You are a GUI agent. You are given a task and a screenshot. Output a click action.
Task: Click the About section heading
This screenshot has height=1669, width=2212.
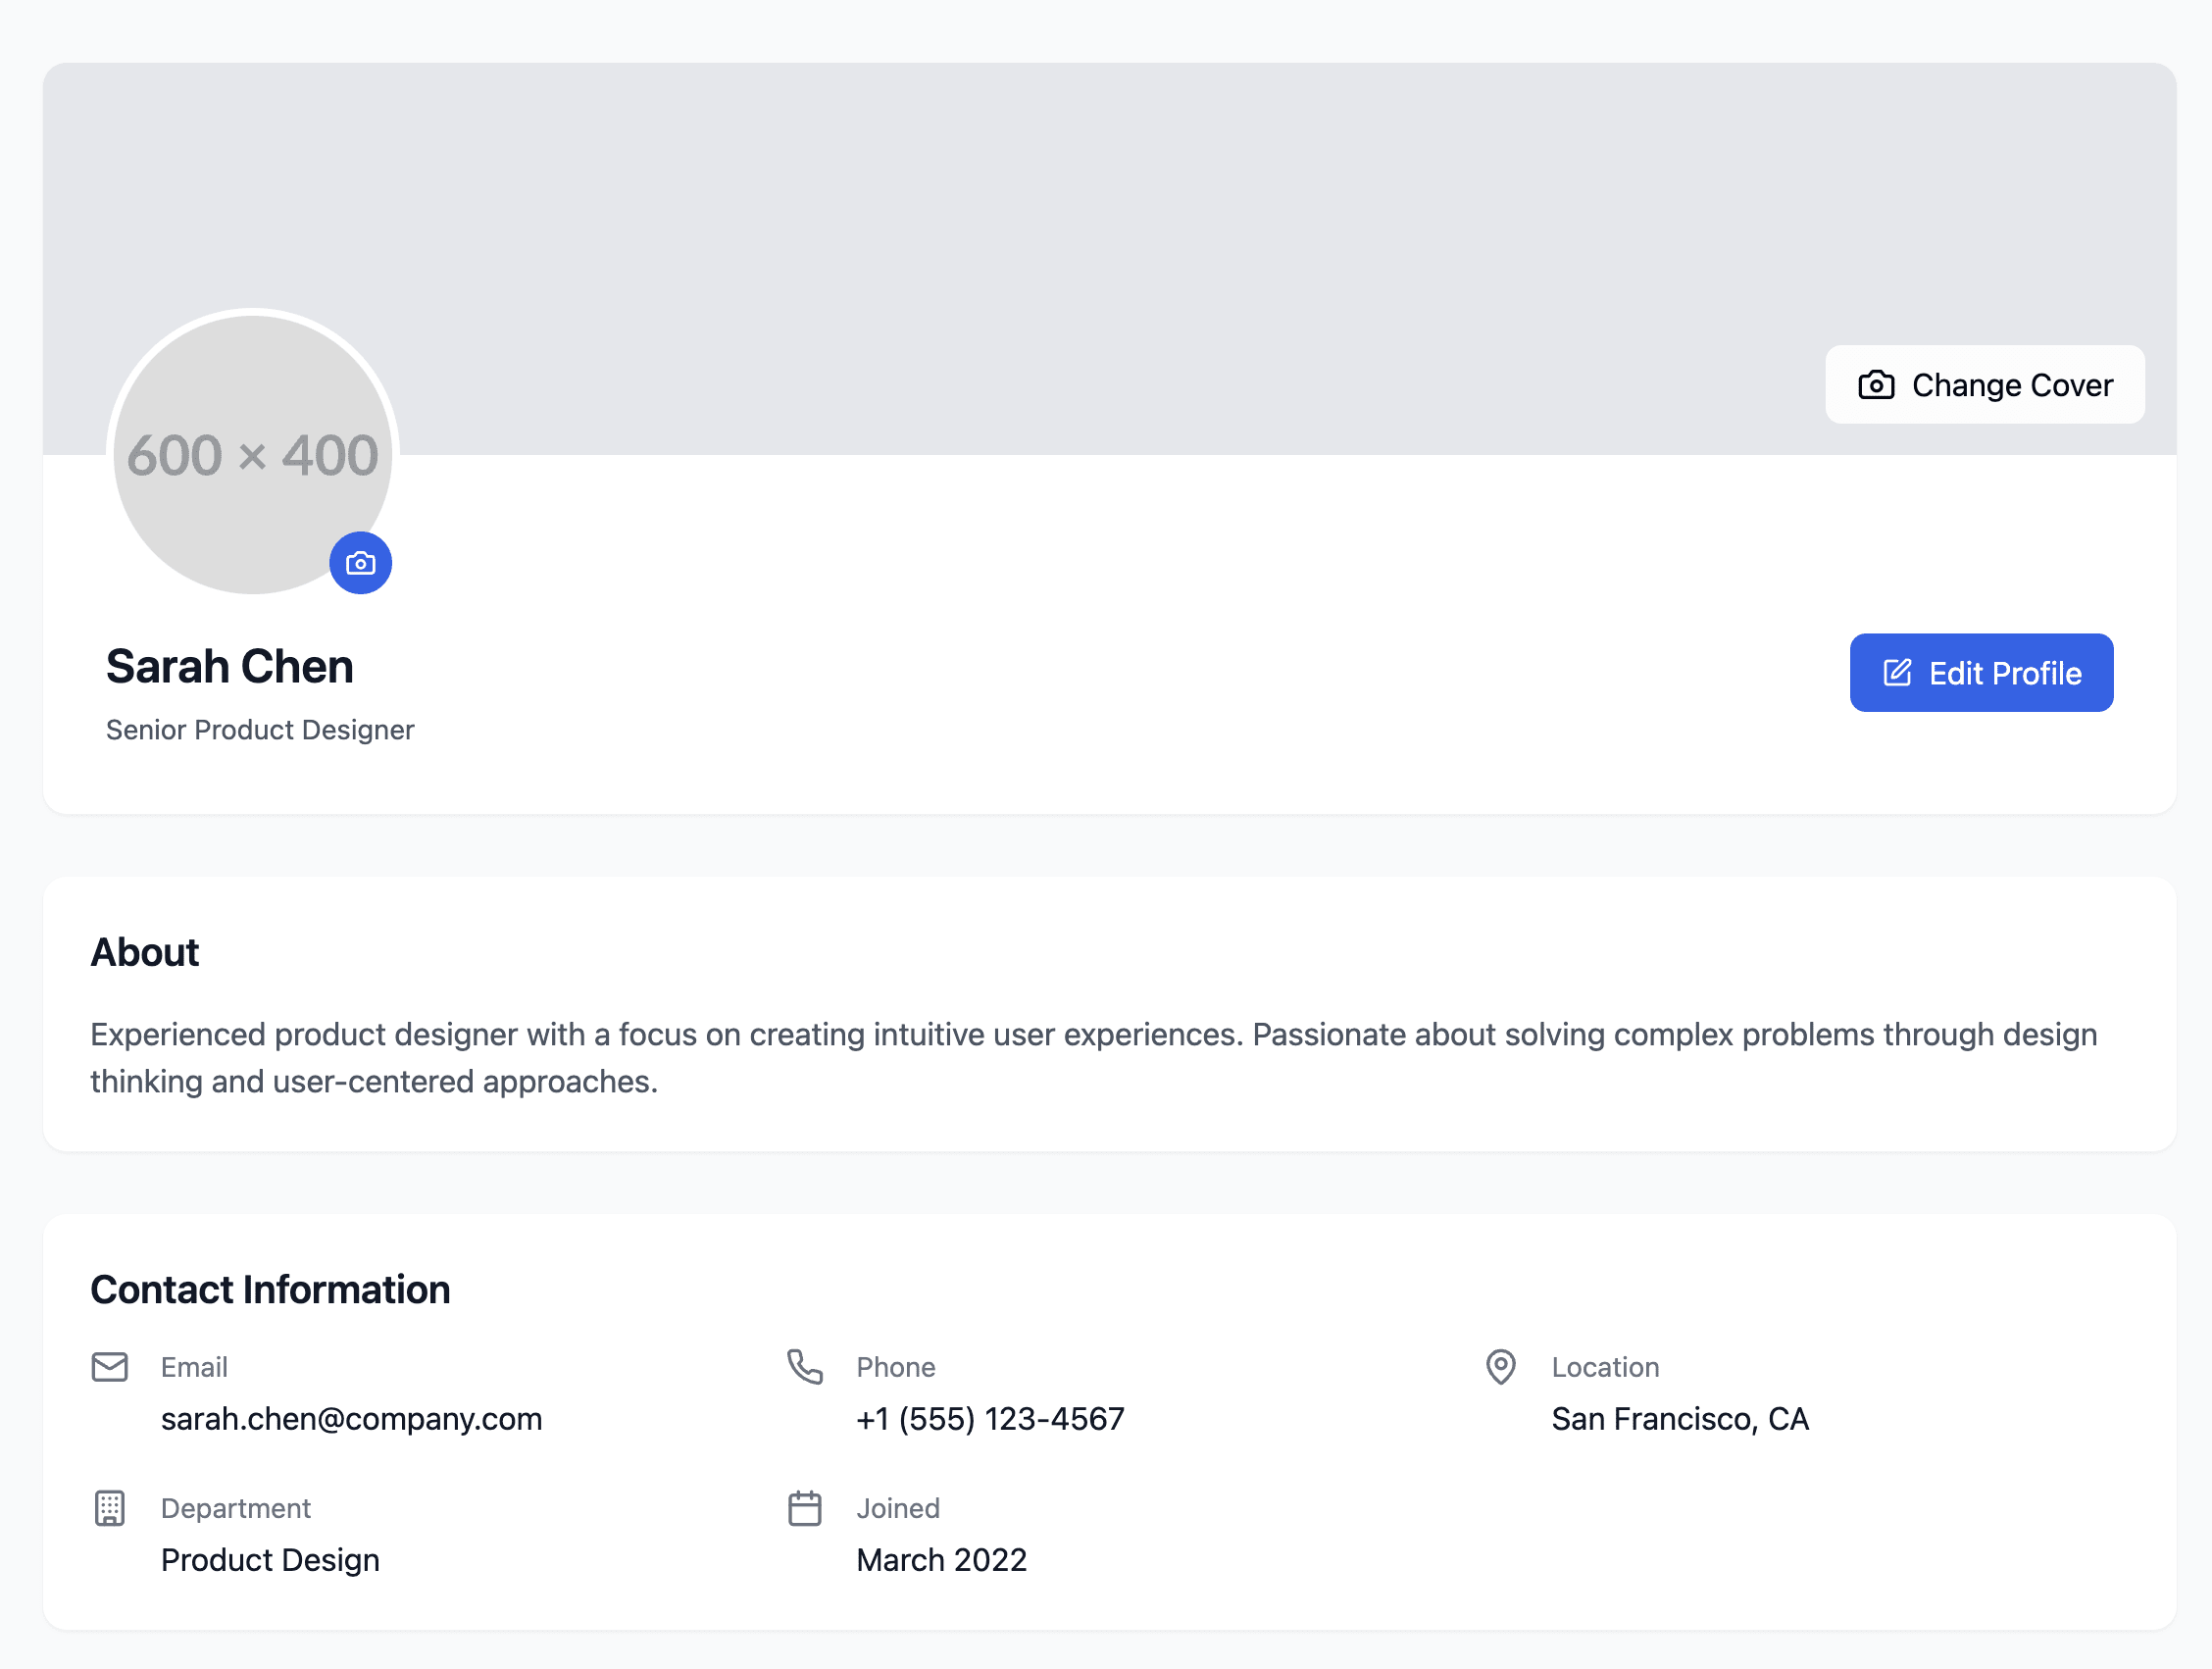click(x=145, y=952)
